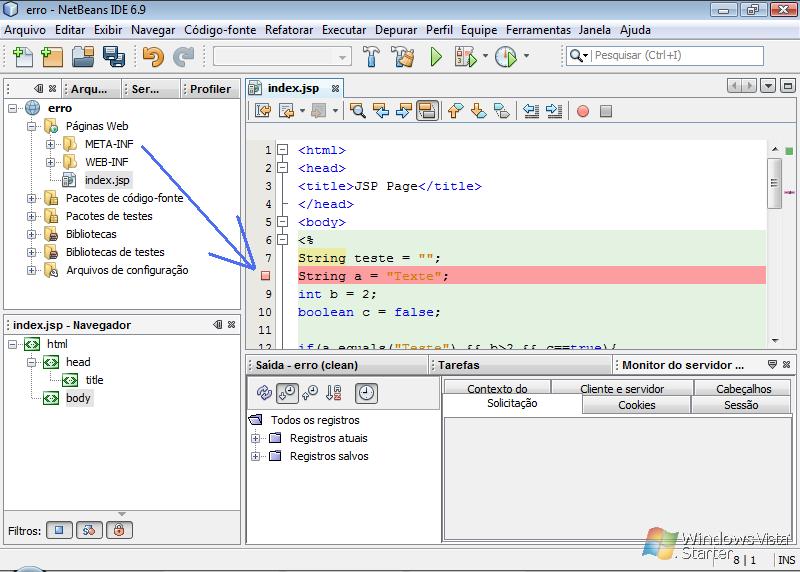Collapse the code fold at line 1

click(x=283, y=150)
